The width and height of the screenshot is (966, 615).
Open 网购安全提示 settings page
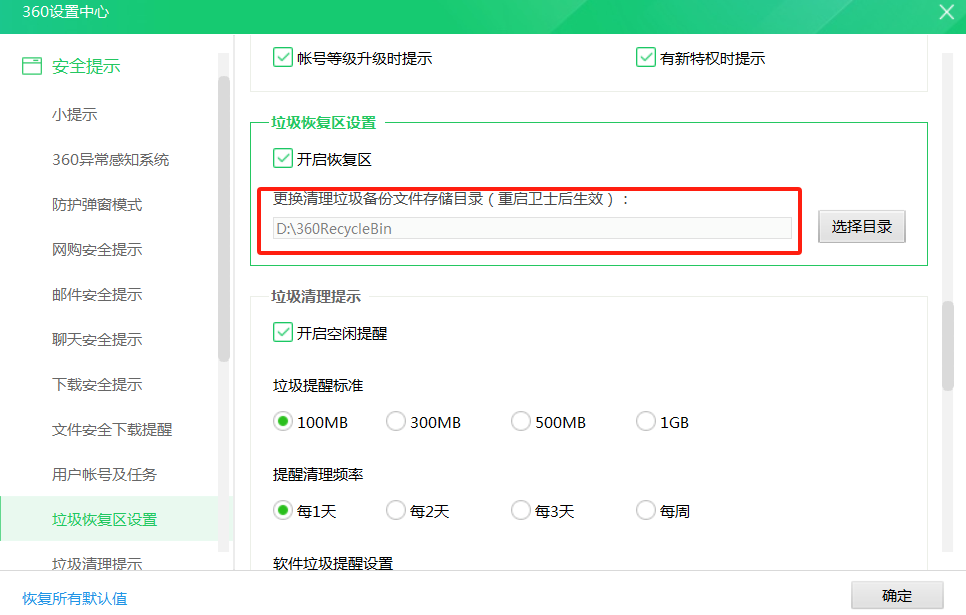point(97,250)
